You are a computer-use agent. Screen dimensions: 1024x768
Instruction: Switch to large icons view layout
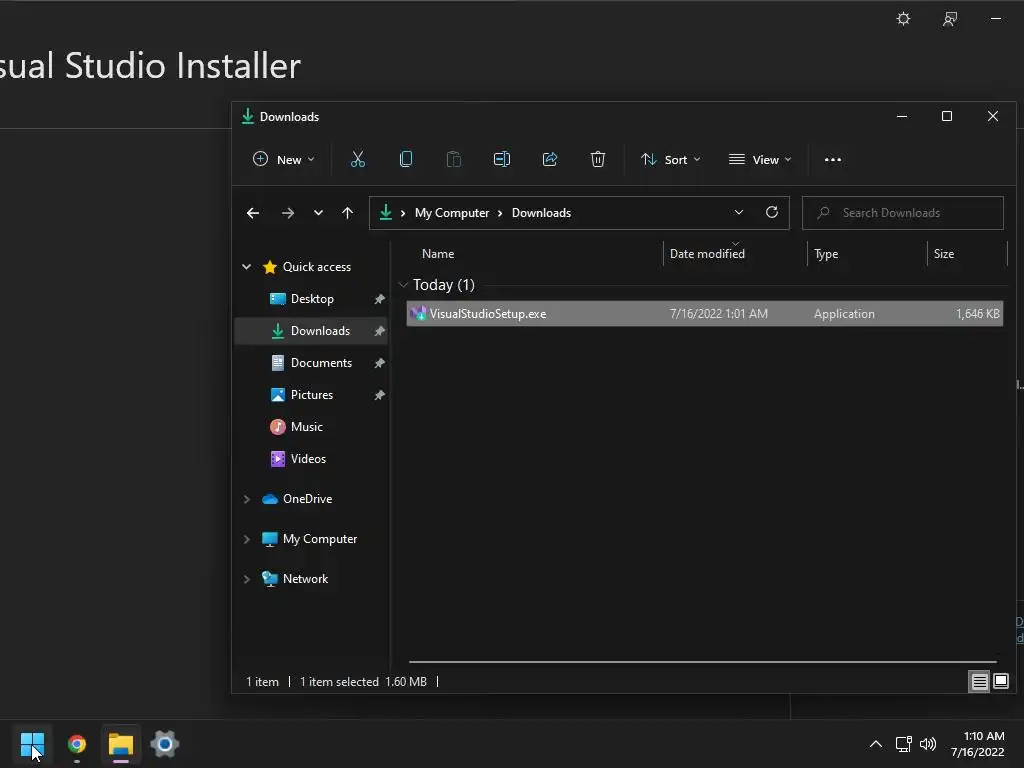coord(1001,682)
